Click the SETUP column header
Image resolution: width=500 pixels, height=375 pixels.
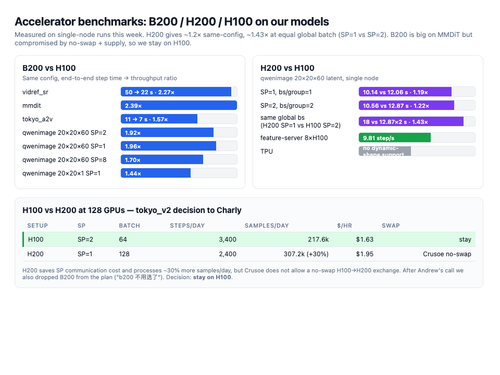[38, 226]
